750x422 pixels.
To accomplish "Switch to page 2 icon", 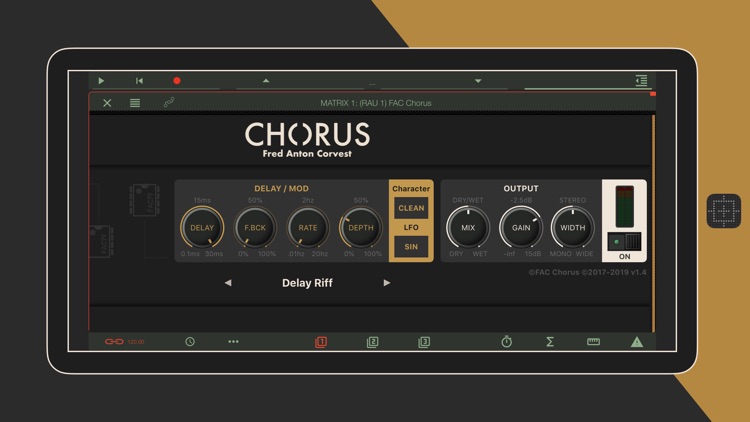I will point(372,342).
